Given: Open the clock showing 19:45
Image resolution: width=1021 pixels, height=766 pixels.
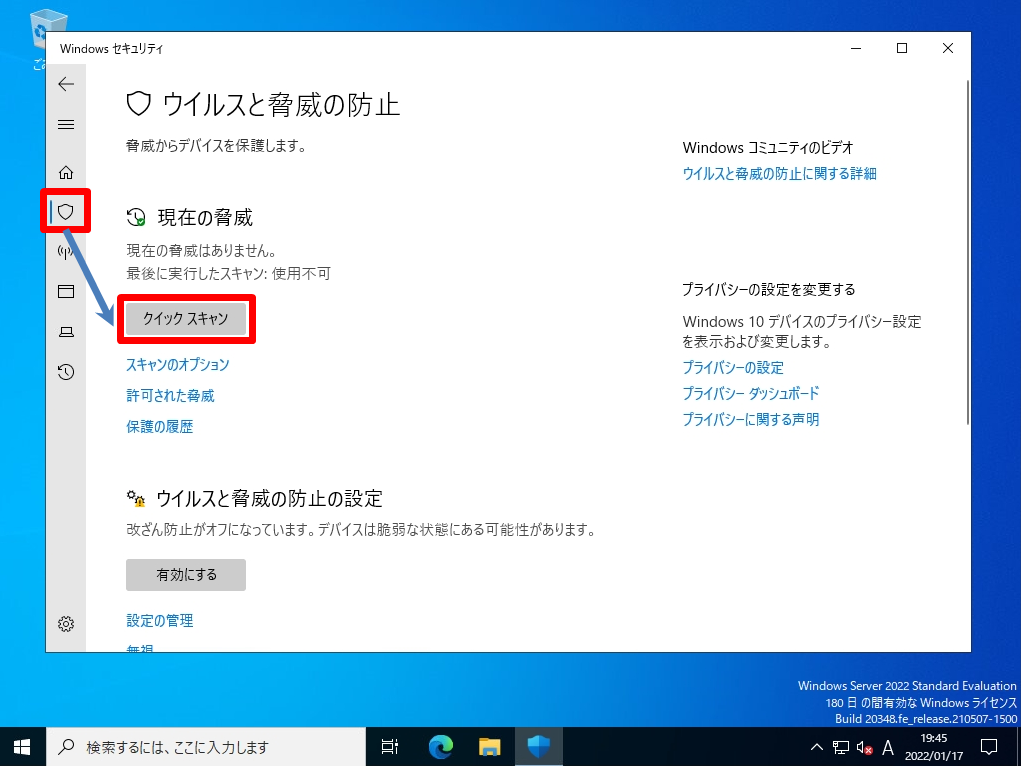Looking at the screenshot, I should [934, 747].
